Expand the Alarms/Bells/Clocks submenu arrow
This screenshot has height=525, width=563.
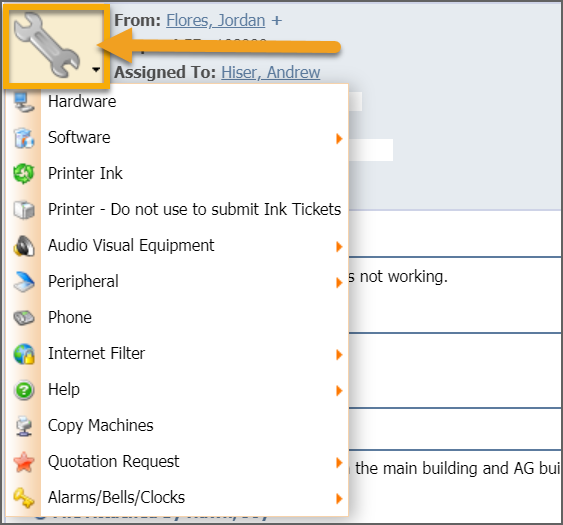pyautogui.click(x=339, y=498)
